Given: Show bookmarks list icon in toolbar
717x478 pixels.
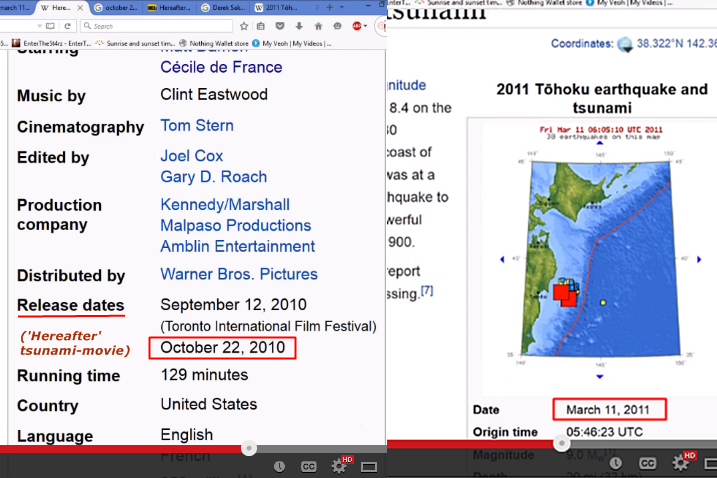Looking at the screenshot, I should point(261,26).
